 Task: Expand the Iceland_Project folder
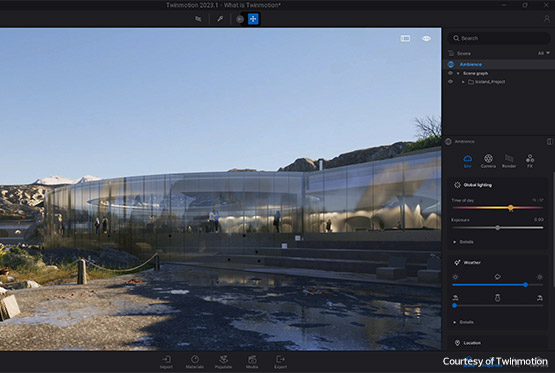(x=463, y=82)
